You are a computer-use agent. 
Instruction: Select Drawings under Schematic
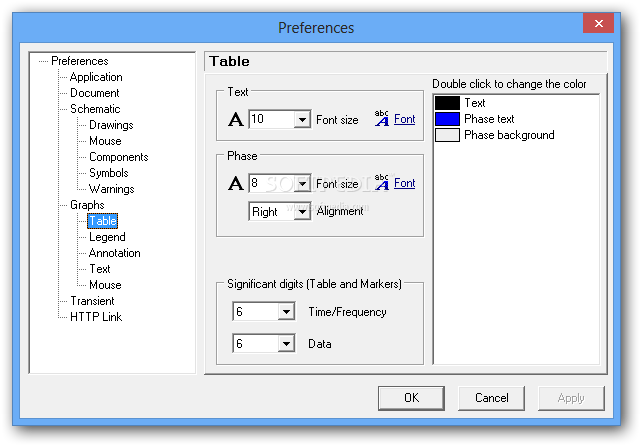pyautogui.click(x=111, y=125)
